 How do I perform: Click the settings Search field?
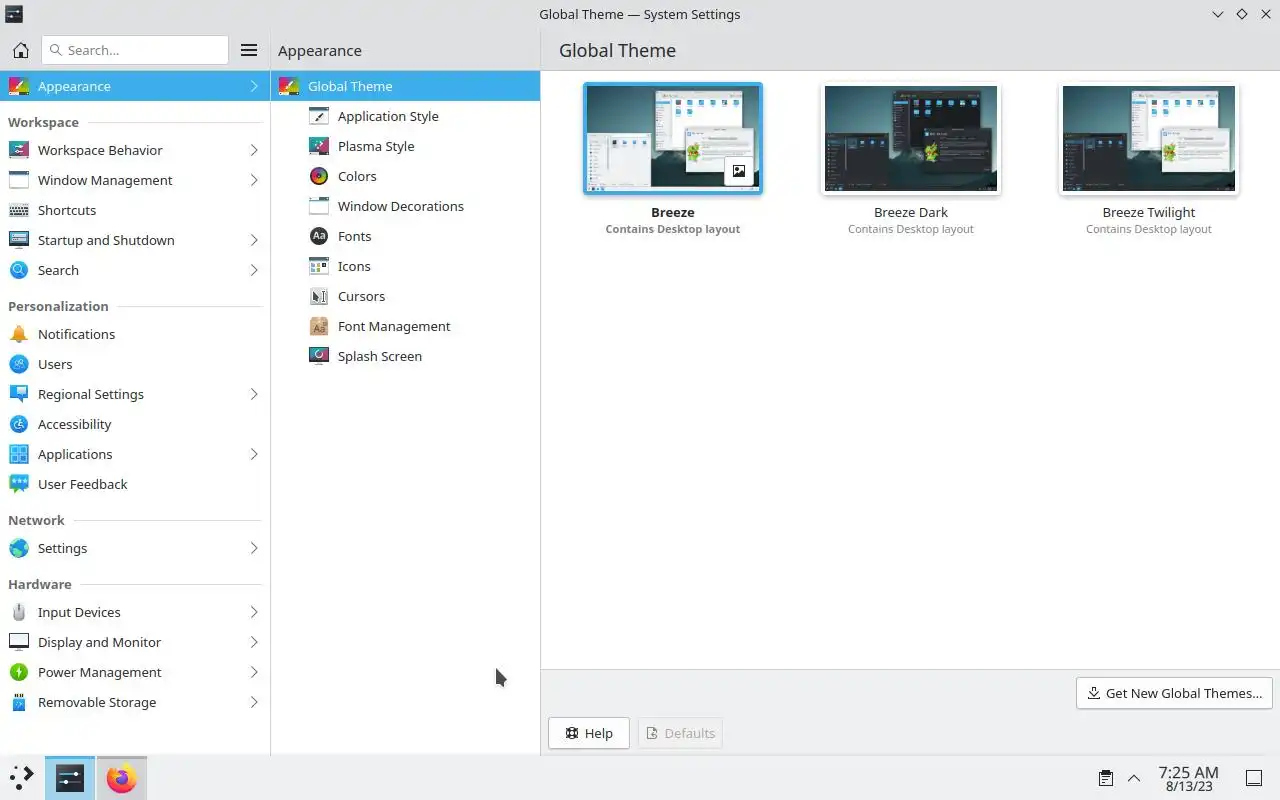pos(135,50)
